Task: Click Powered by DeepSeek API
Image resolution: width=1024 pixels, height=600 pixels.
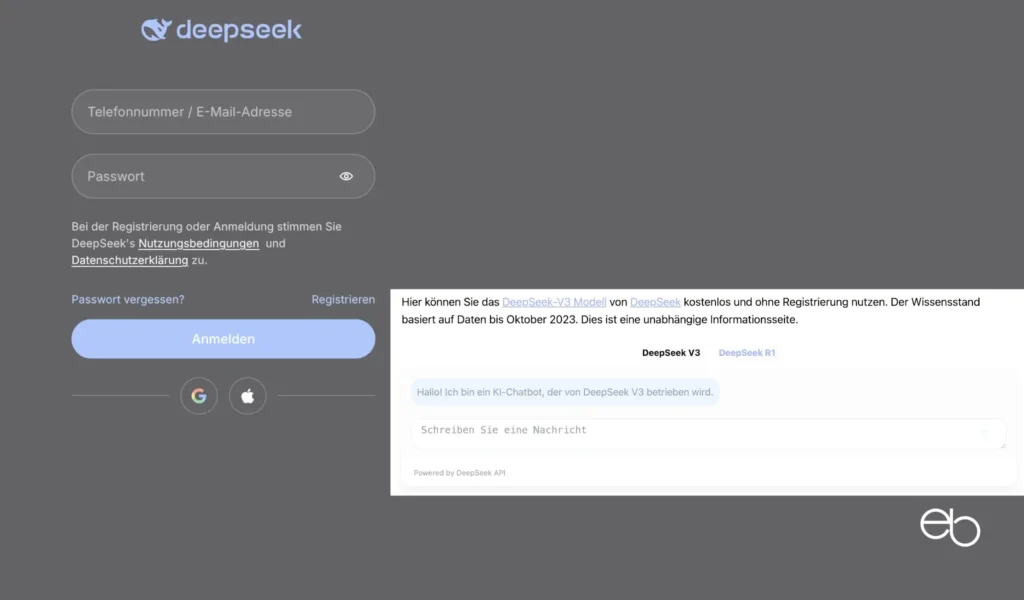Action: point(459,471)
